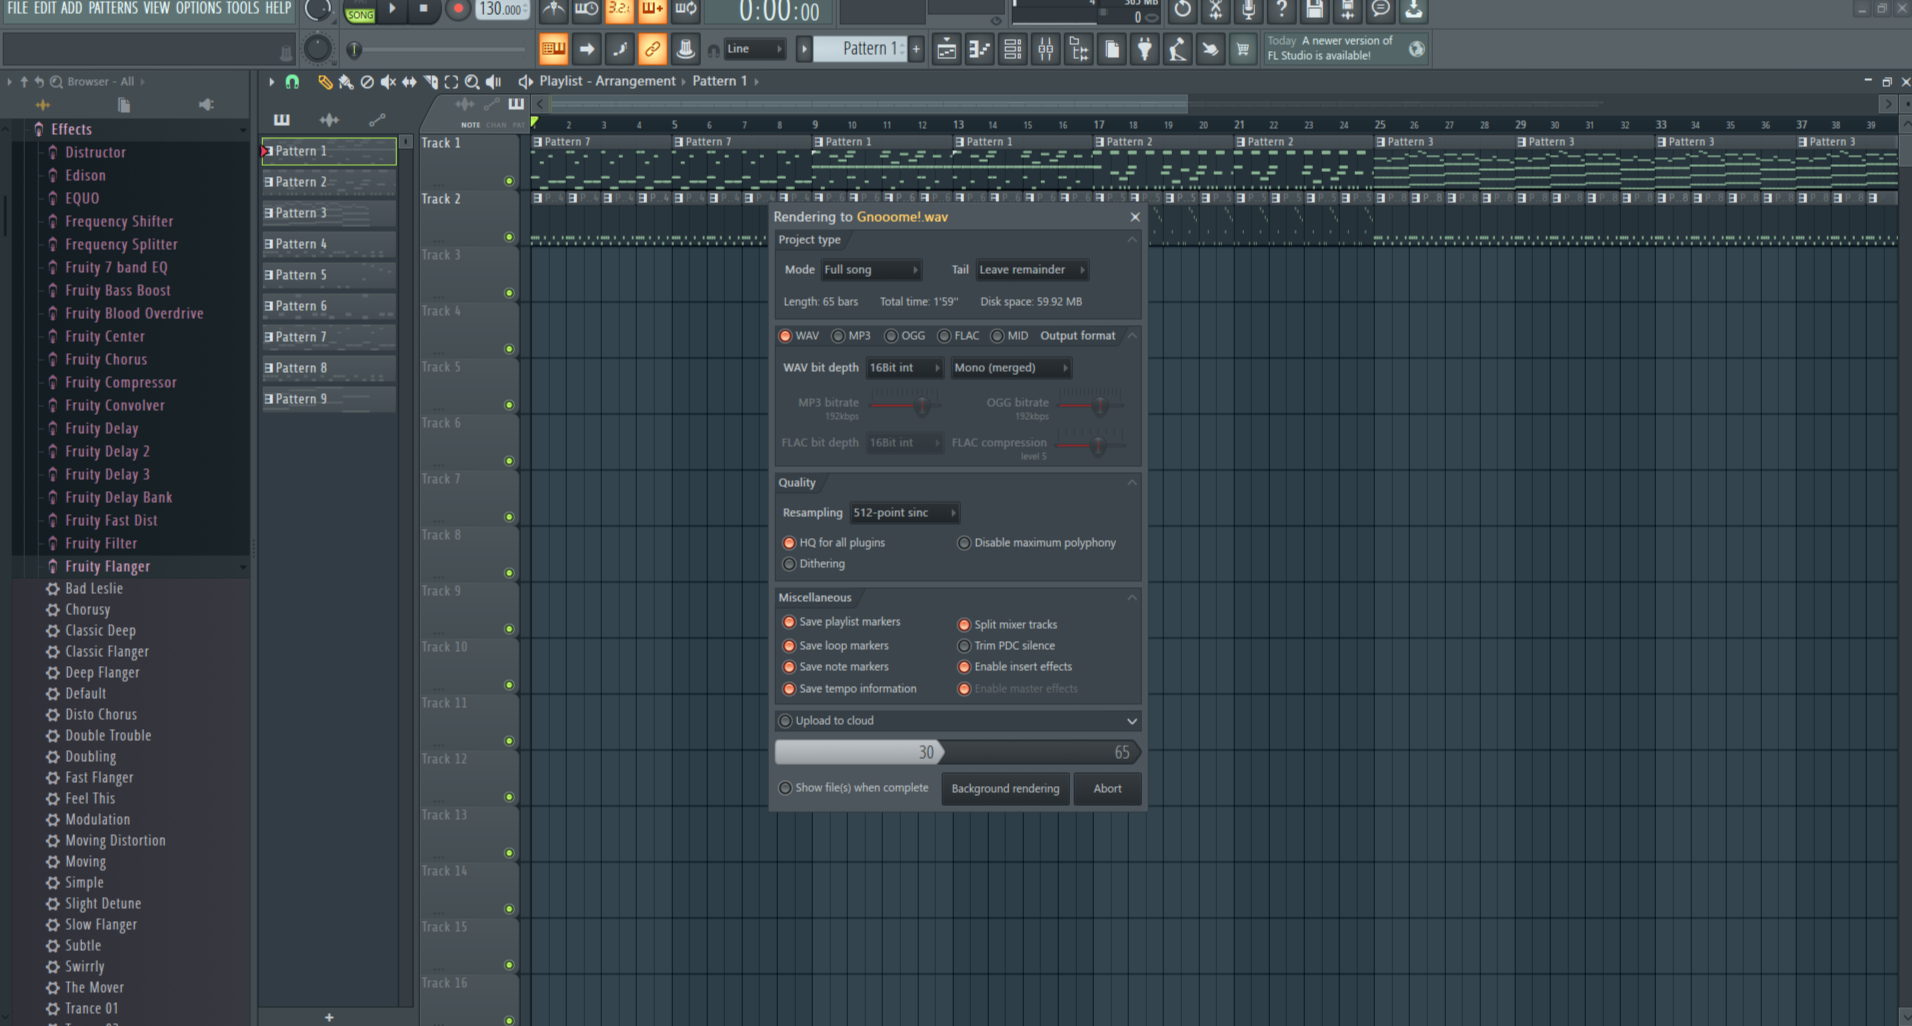Open the VIEW menu
The height and width of the screenshot is (1026, 1912).
coord(156,8)
